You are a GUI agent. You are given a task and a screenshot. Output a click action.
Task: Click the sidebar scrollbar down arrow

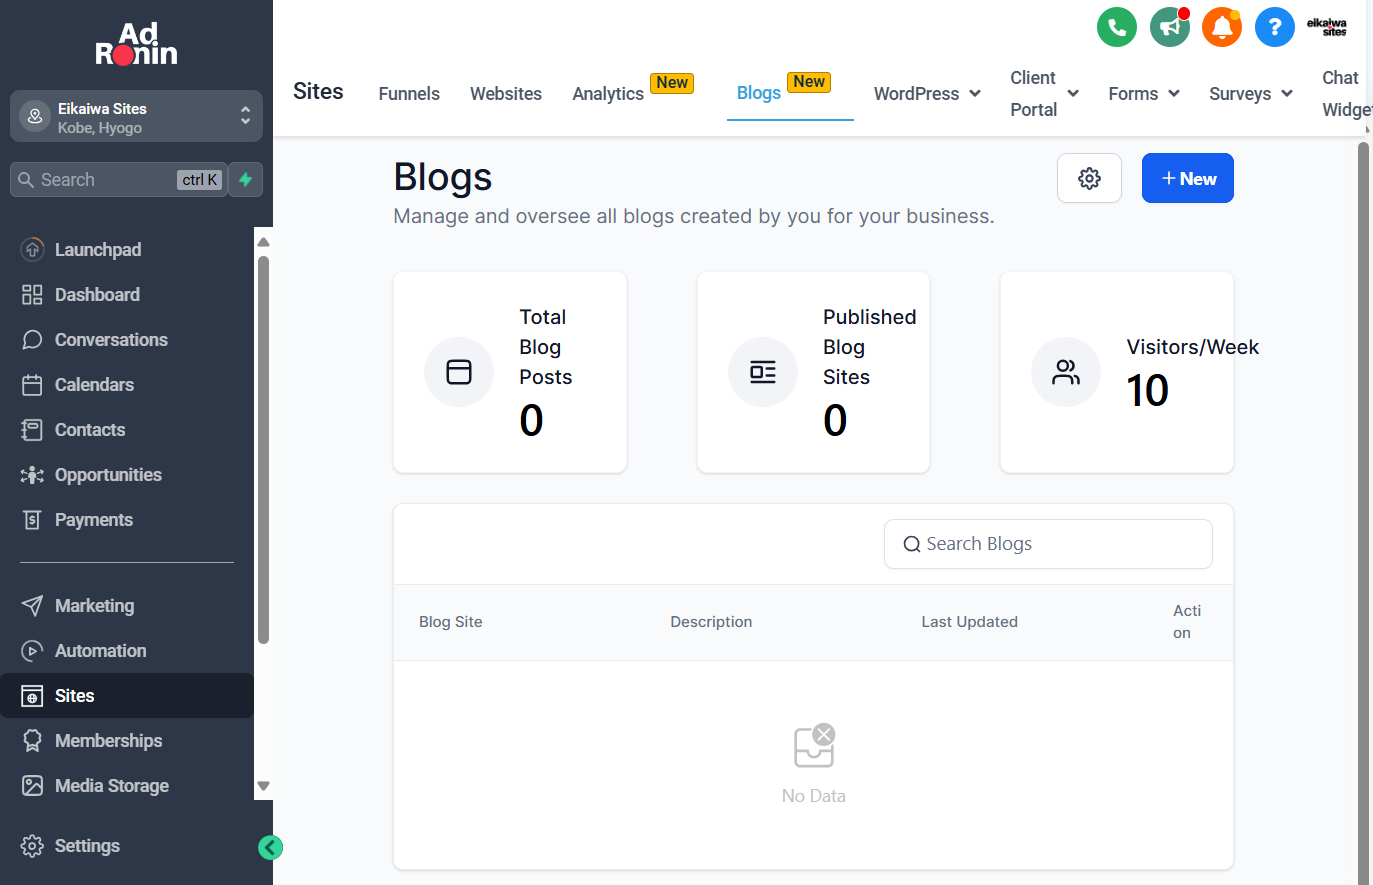(x=264, y=786)
